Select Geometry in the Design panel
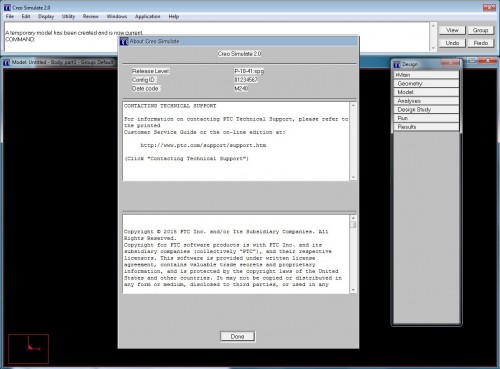The height and width of the screenshot is (369, 500). [x=426, y=83]
